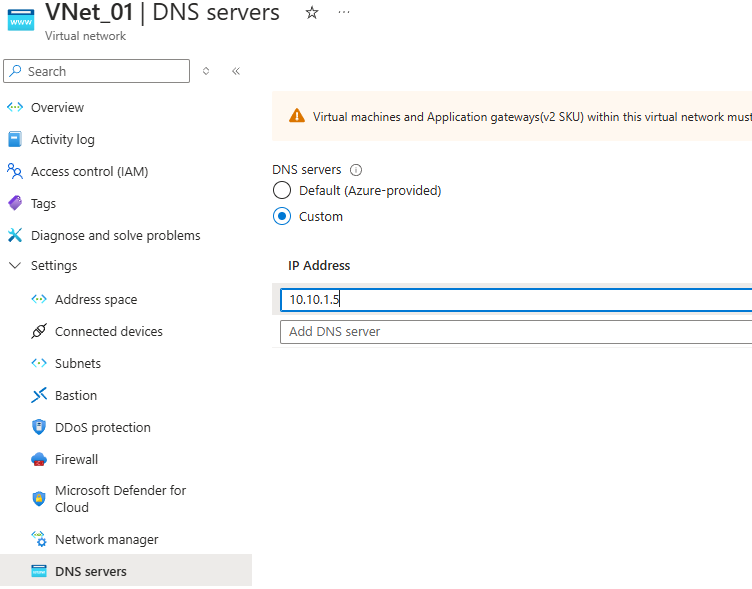
Task: Click the sidebar Search box
Action: click(96, 71)
